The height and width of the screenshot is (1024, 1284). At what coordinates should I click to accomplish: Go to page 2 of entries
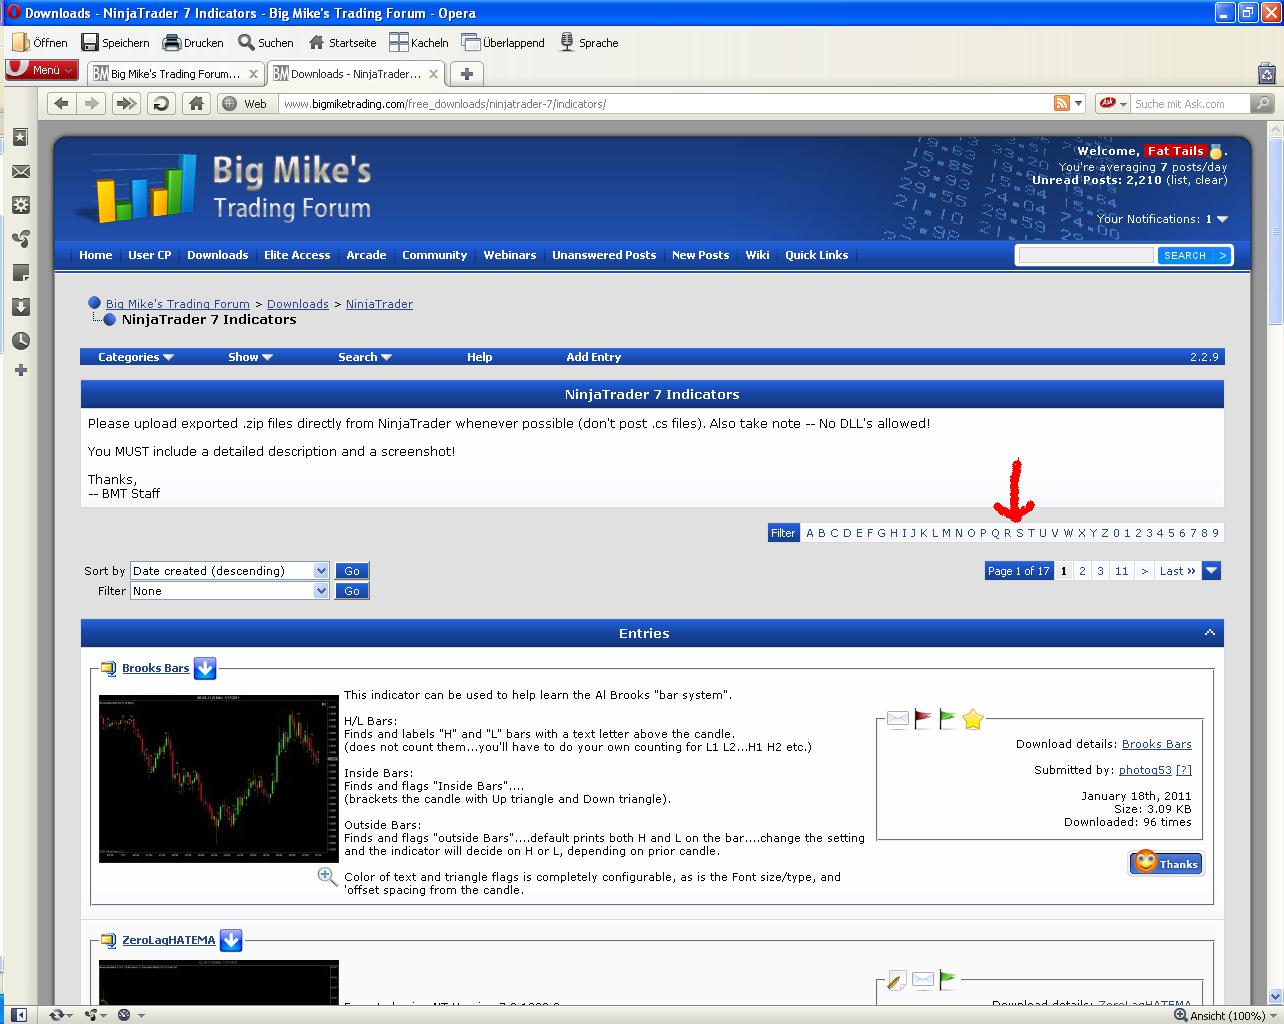(x=1082, y=571)
